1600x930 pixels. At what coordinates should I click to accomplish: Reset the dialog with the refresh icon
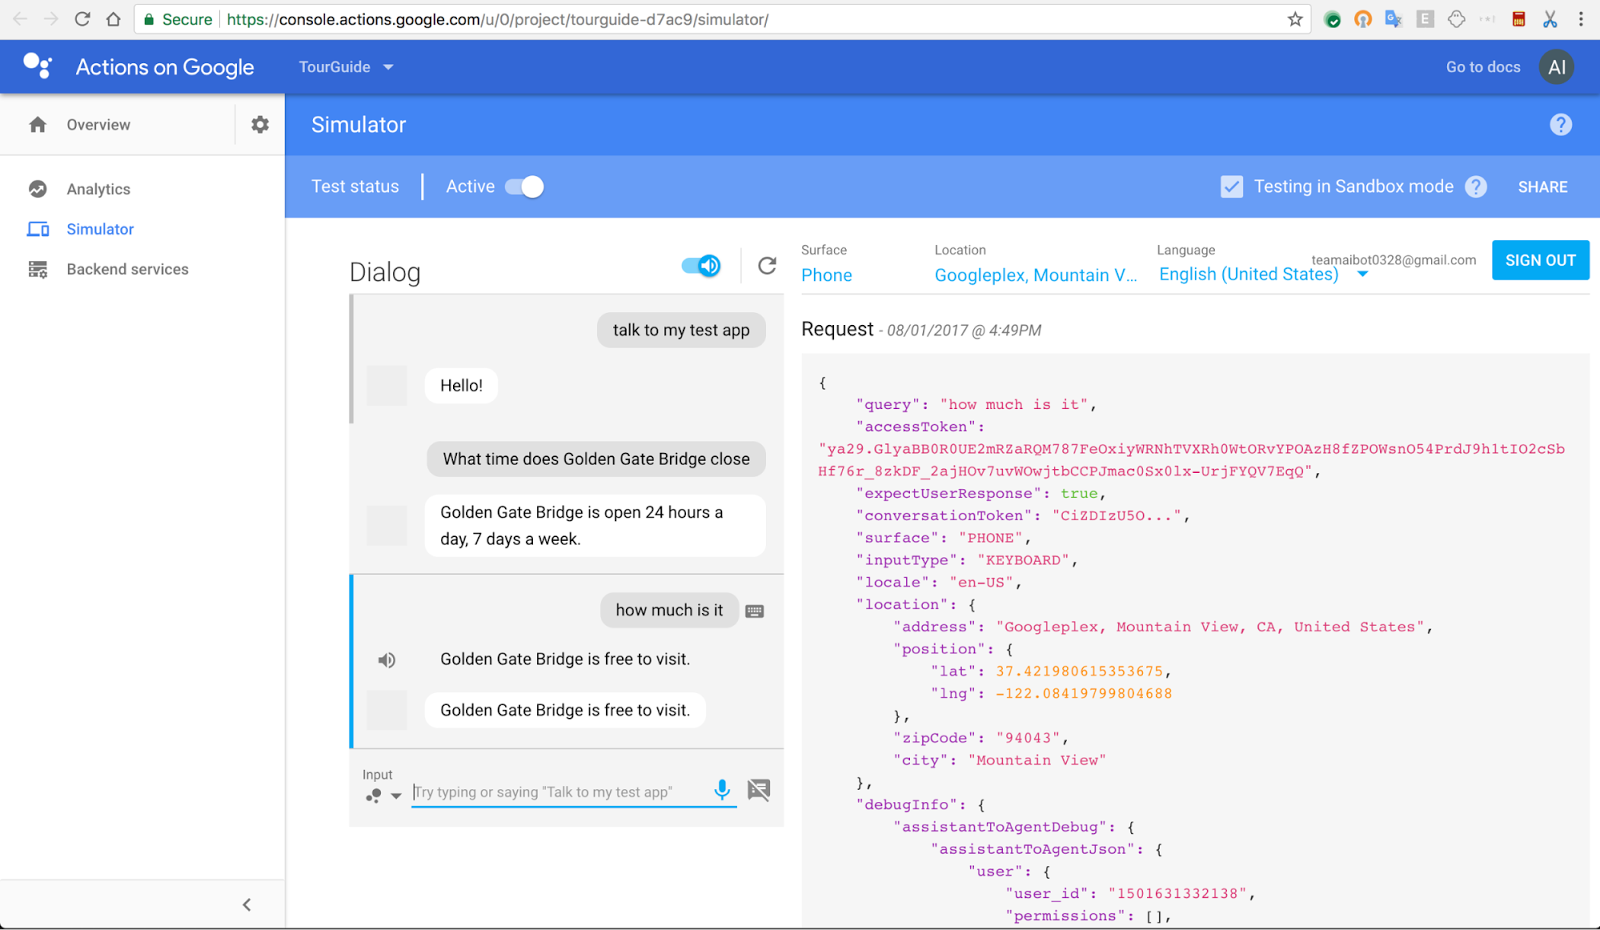[767, 265]
